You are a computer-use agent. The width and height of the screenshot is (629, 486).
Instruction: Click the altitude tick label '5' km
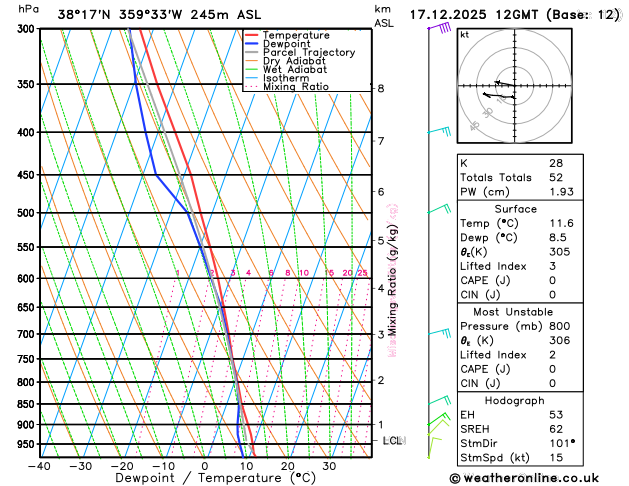pos(381,241)
